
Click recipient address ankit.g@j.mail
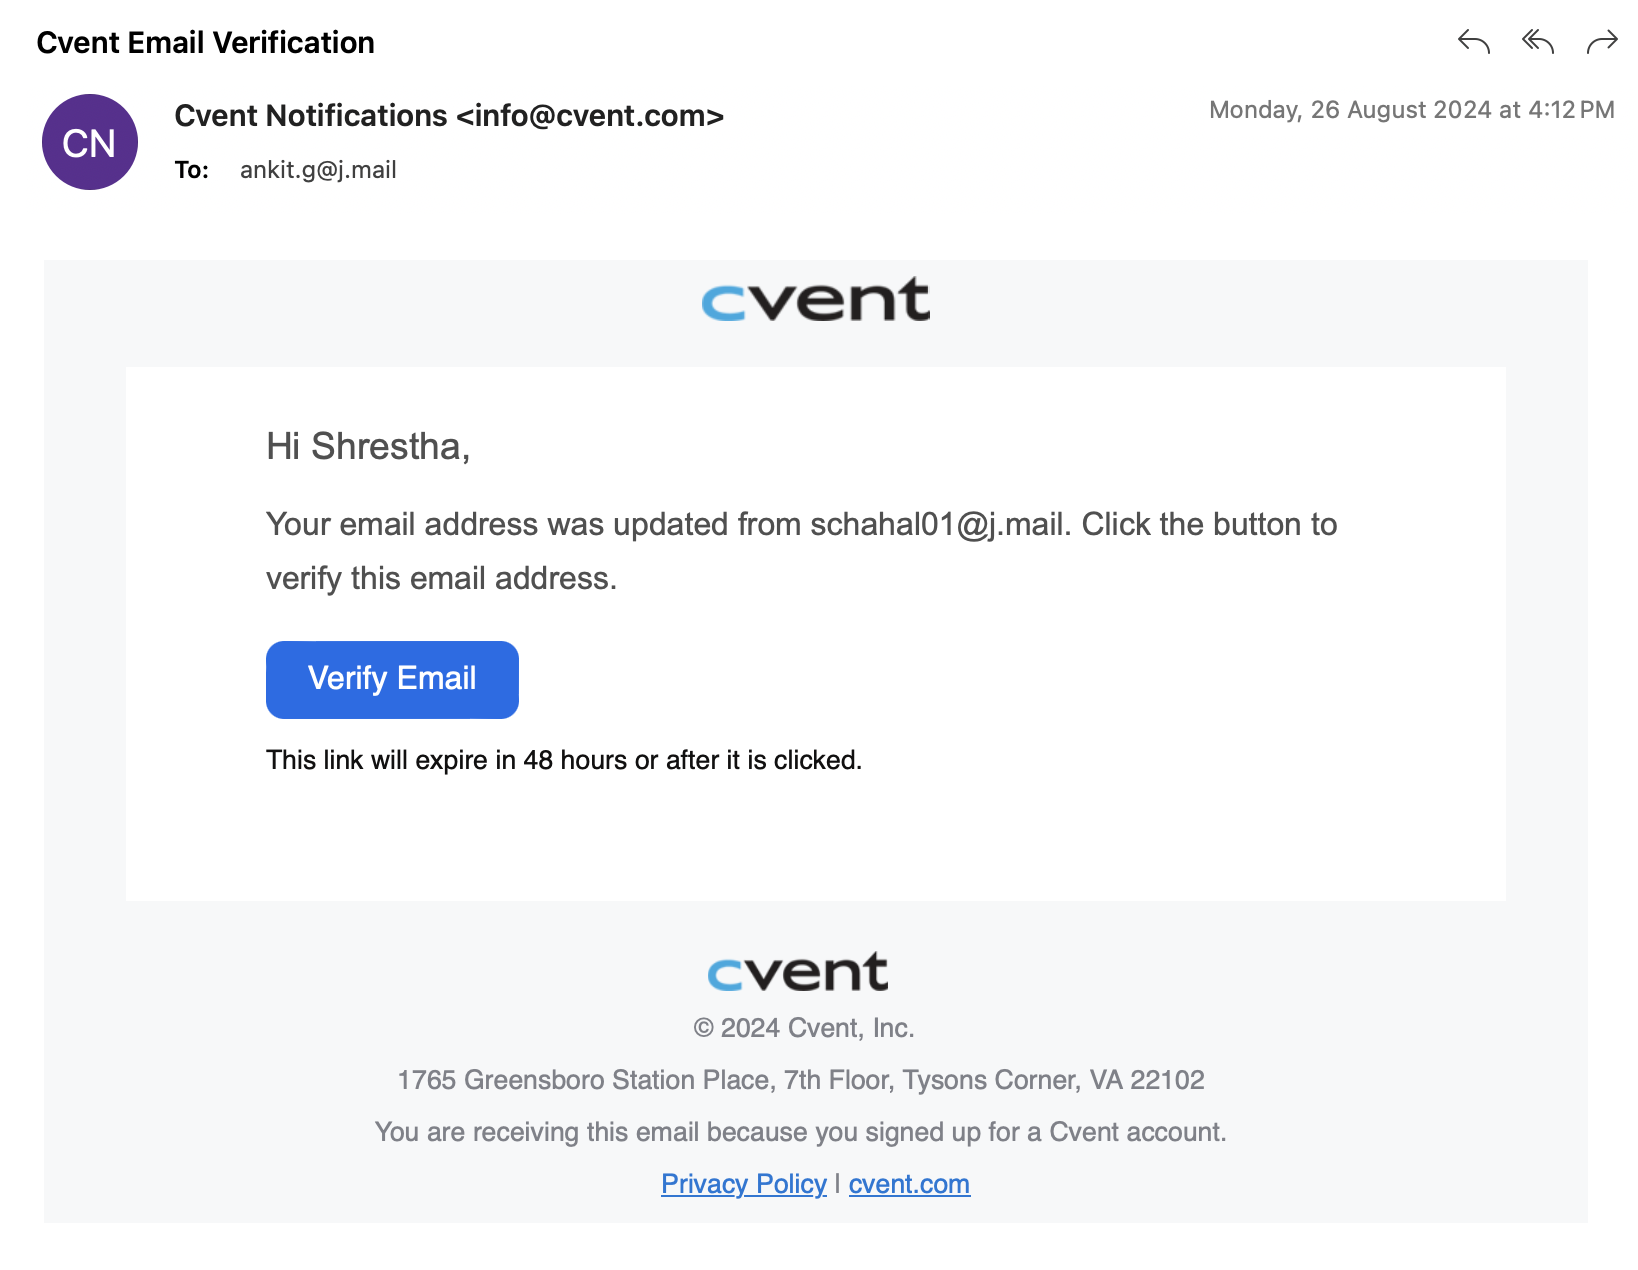click(318, 170)
